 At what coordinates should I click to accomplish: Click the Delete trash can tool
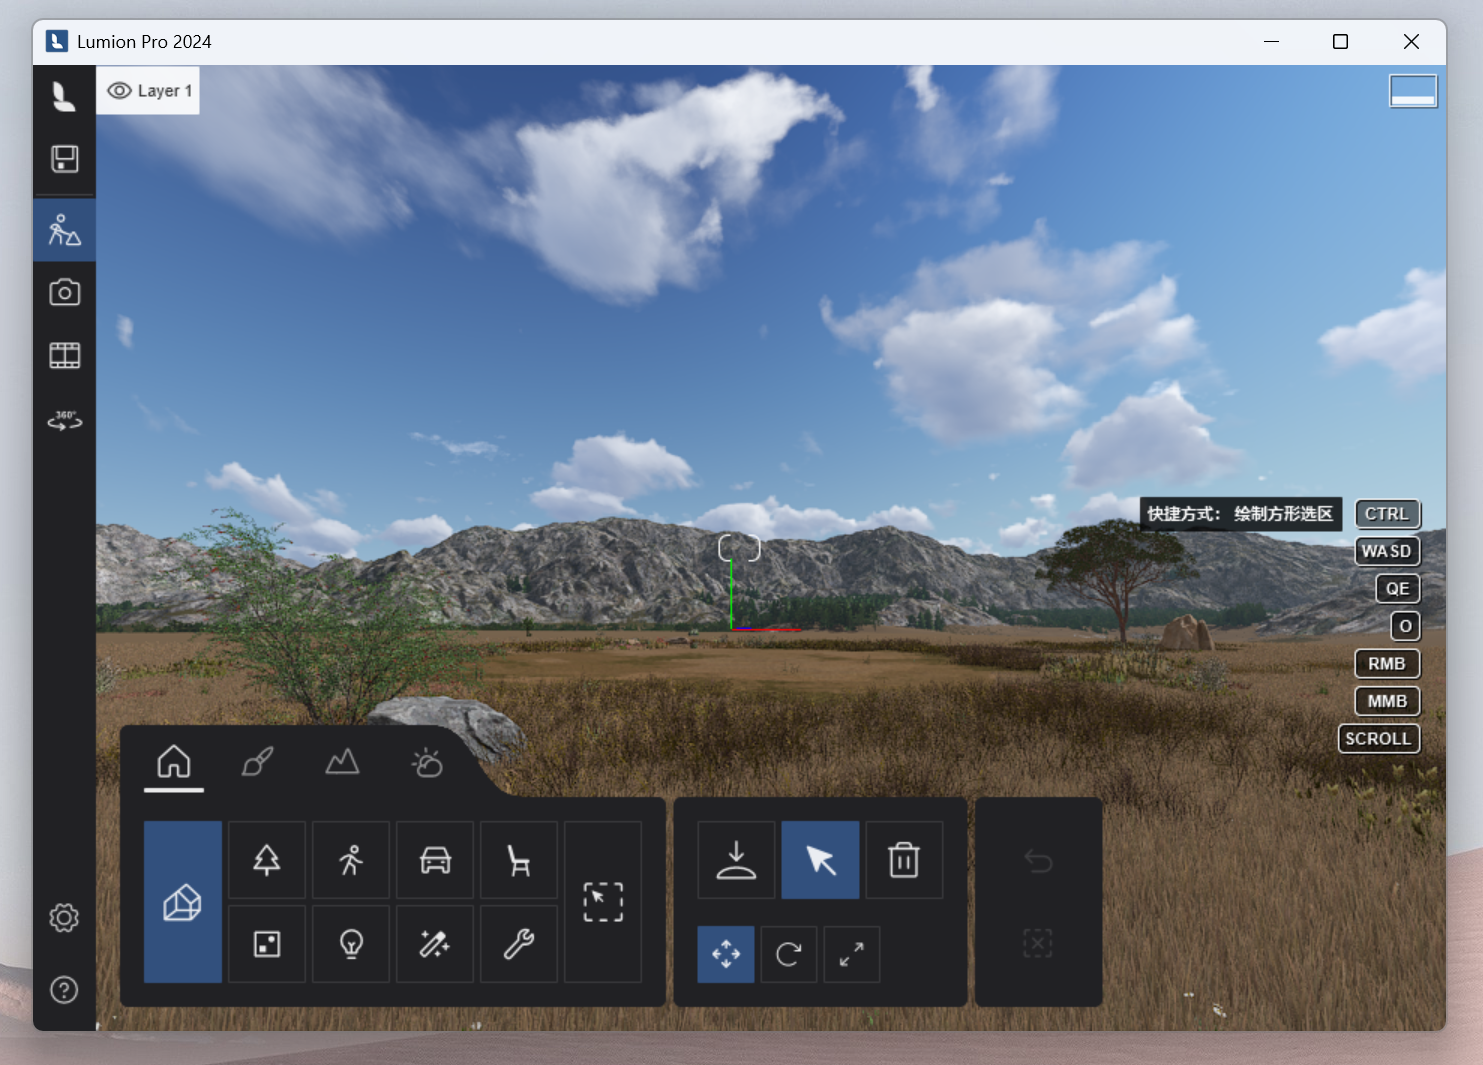903,860
